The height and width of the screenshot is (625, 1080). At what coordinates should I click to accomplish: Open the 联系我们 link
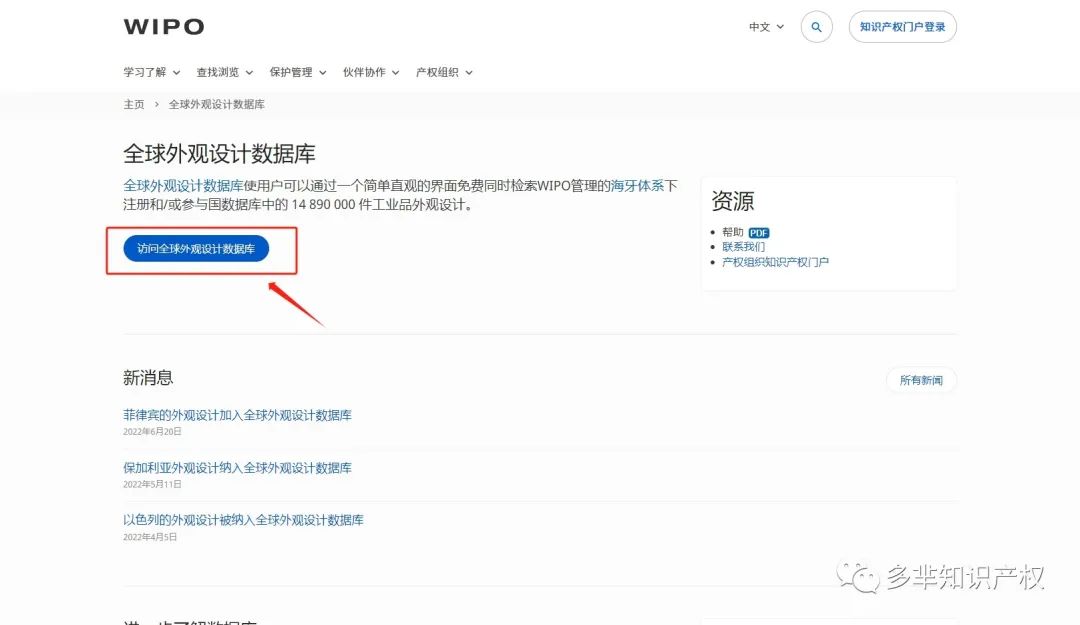[x=743, y=247]
